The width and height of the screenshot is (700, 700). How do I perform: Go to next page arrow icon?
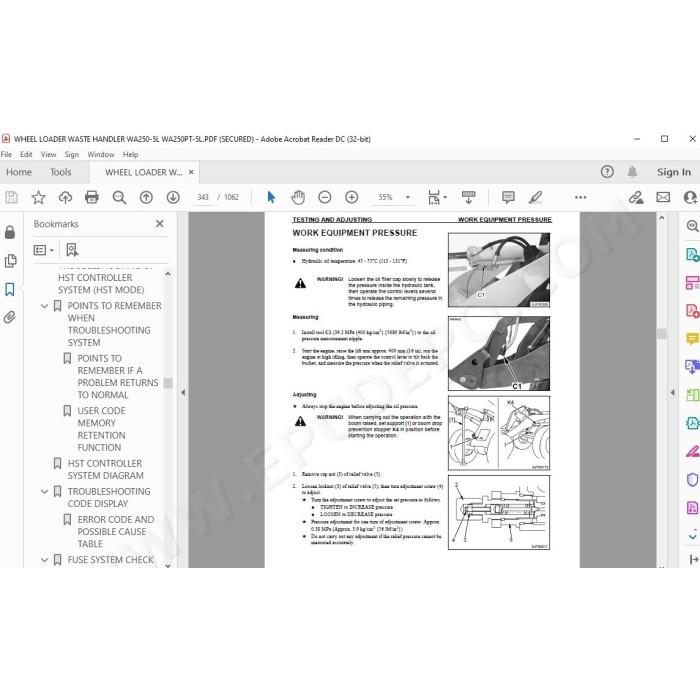(173, 197)
